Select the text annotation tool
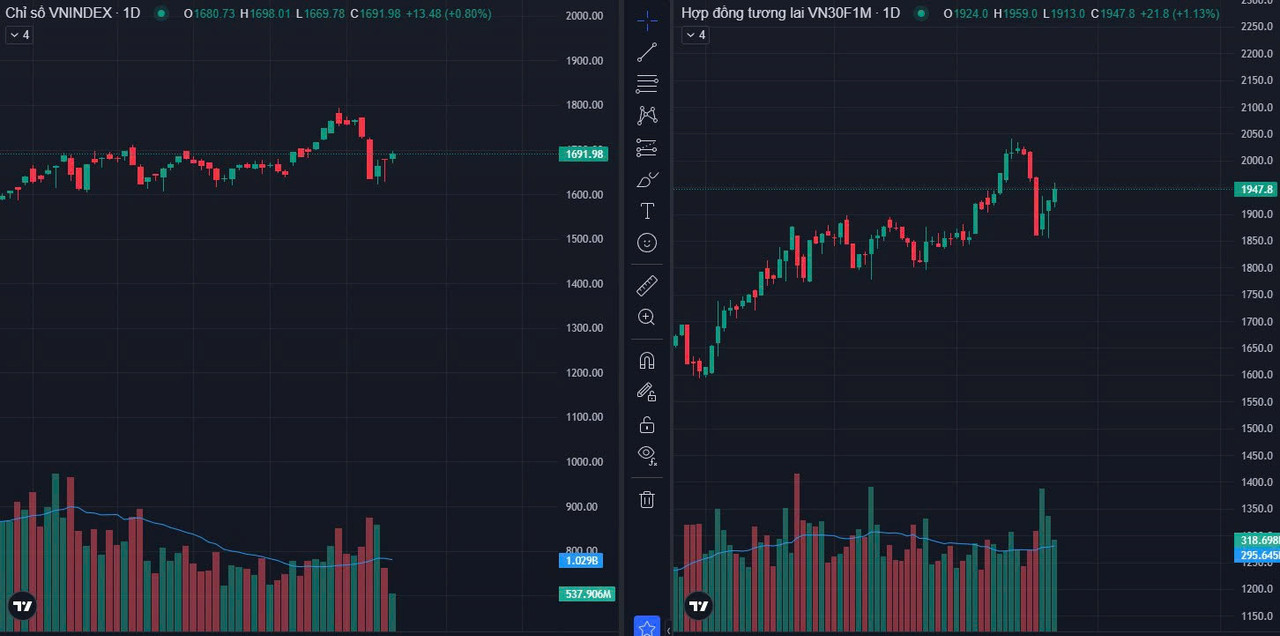 (647, 211)
